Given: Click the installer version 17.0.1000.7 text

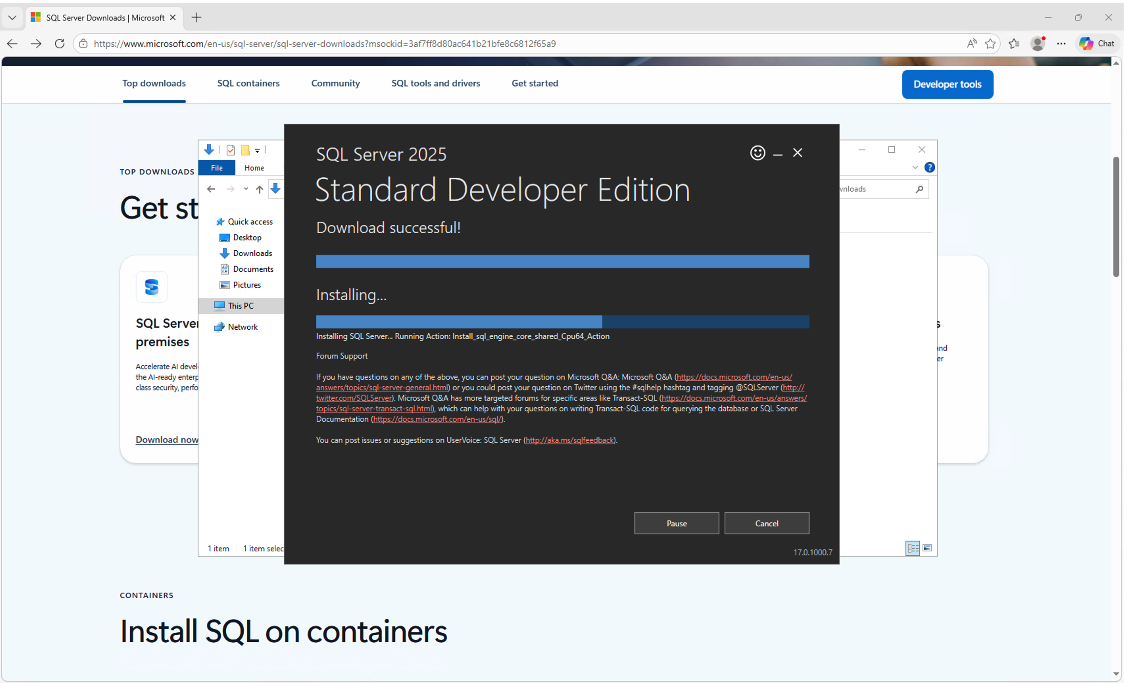Looking at the screenshot, I should coord(812,552).
